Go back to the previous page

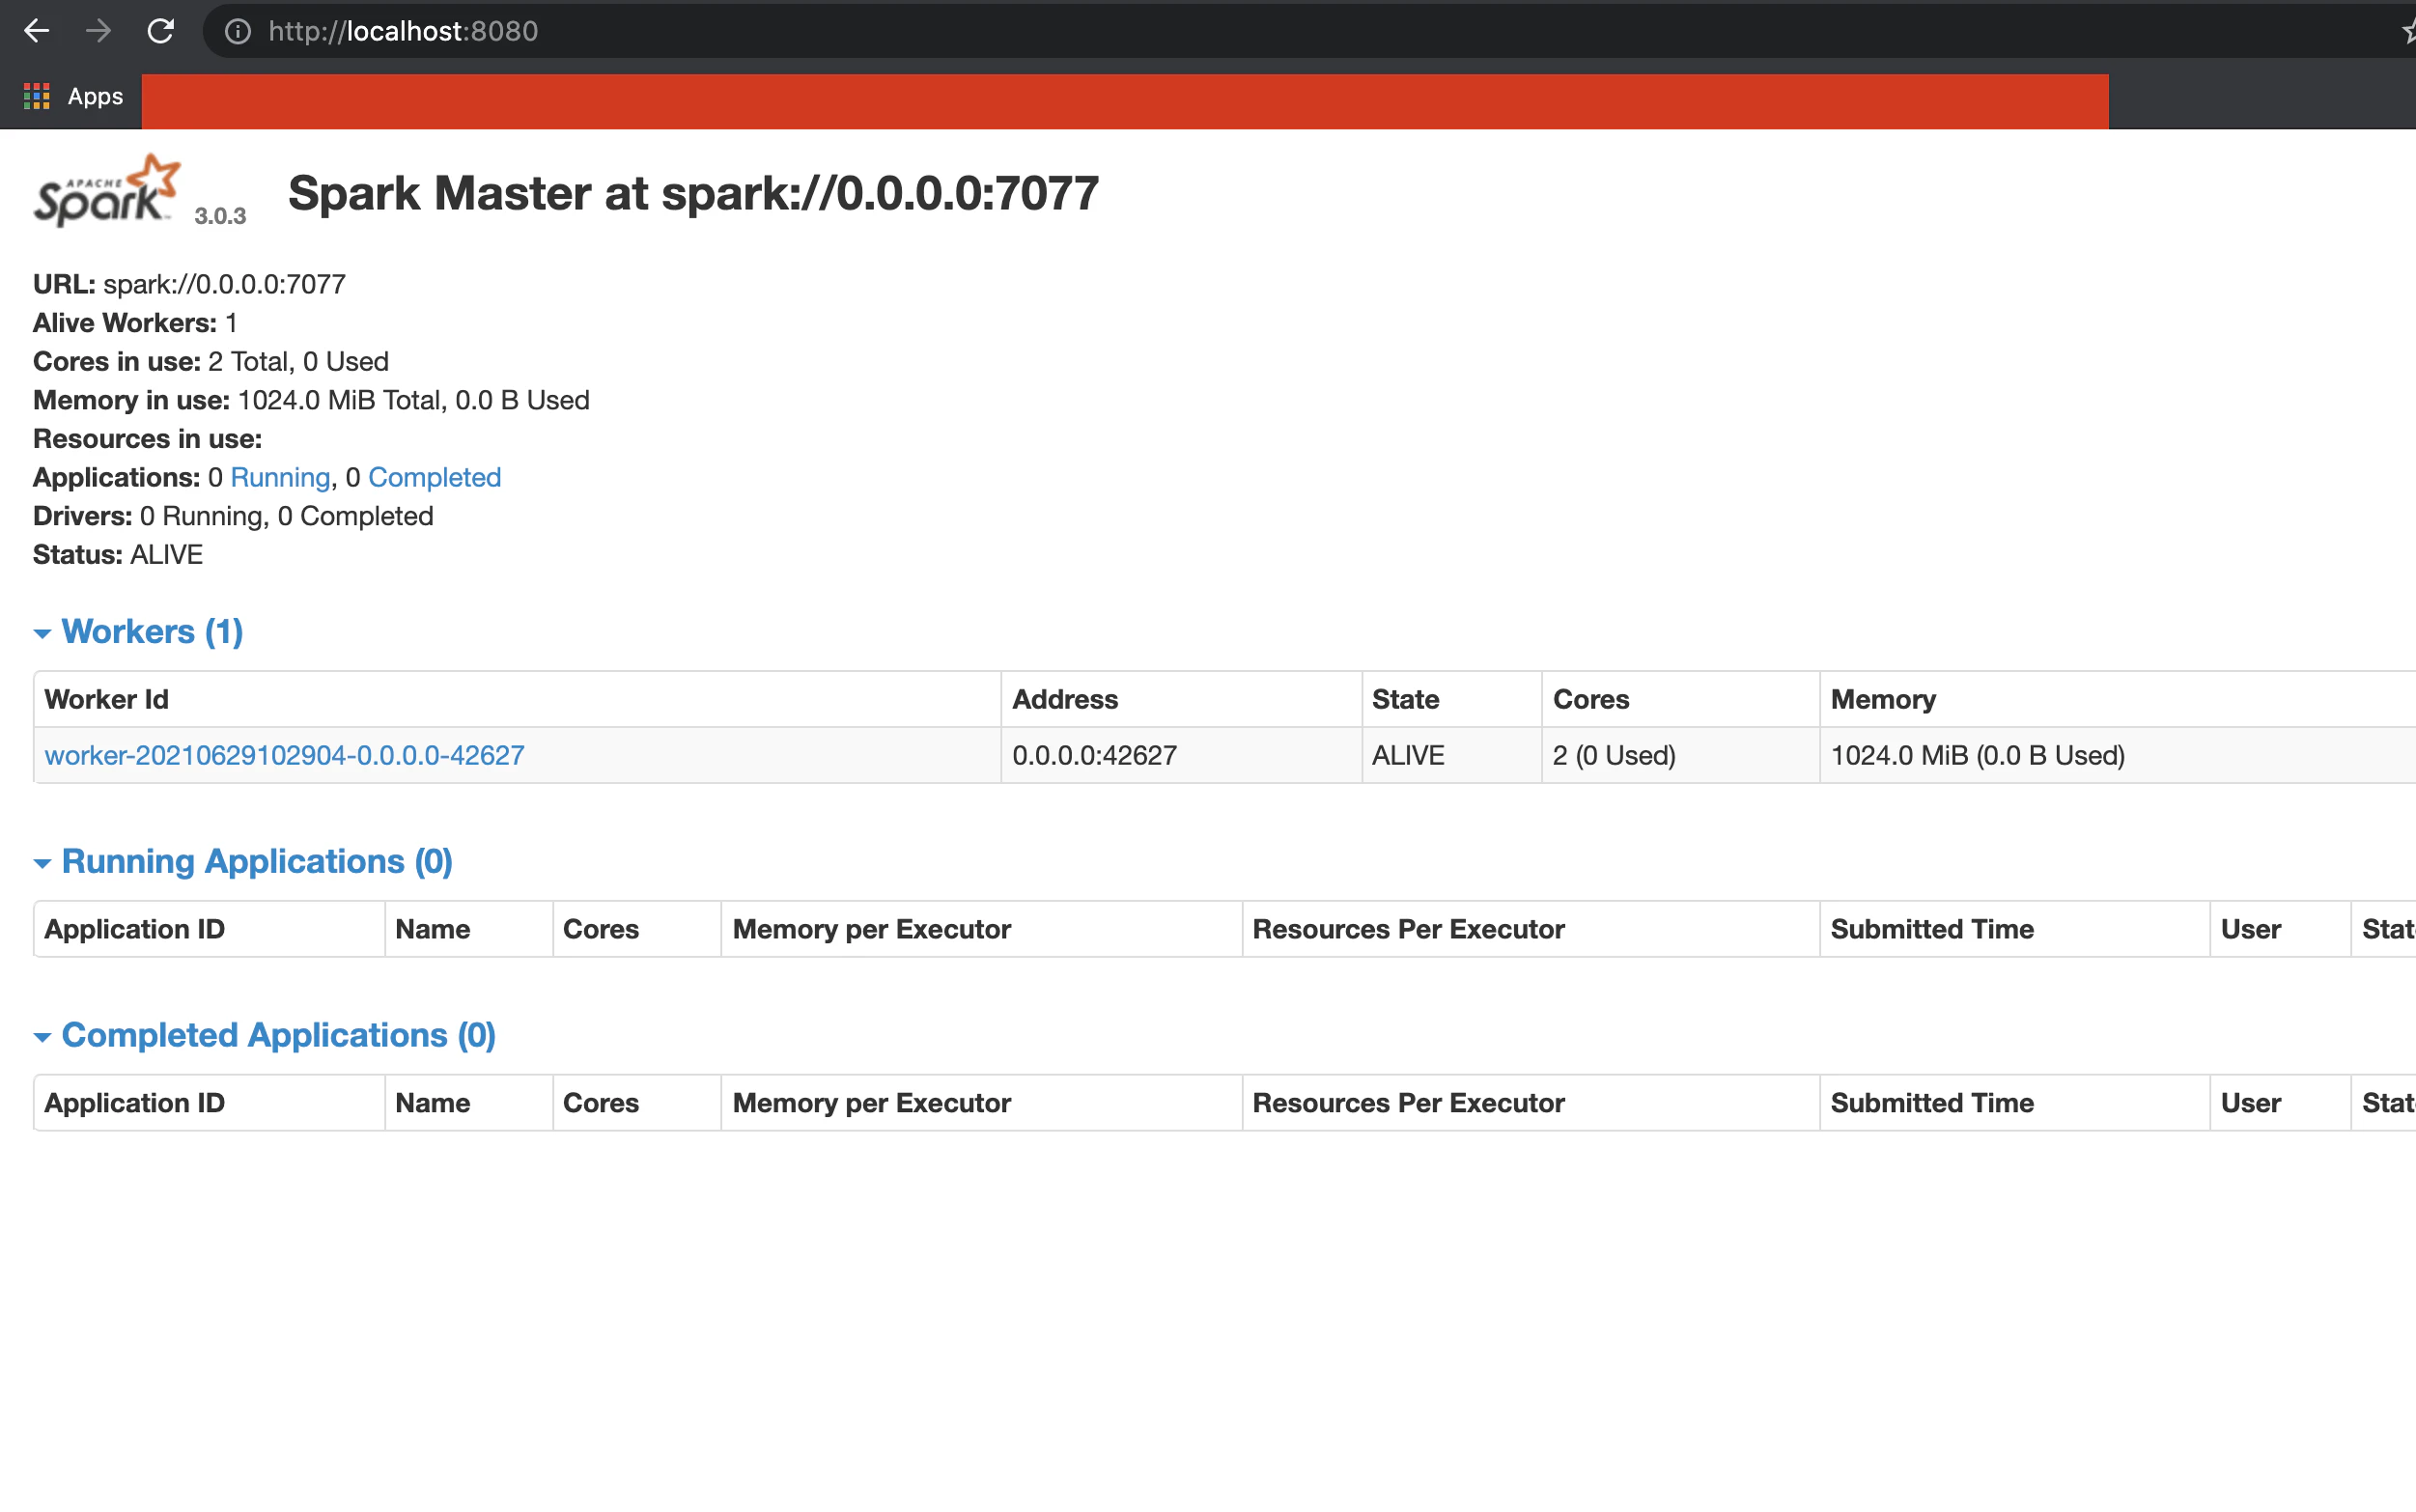tap(37, 31)
